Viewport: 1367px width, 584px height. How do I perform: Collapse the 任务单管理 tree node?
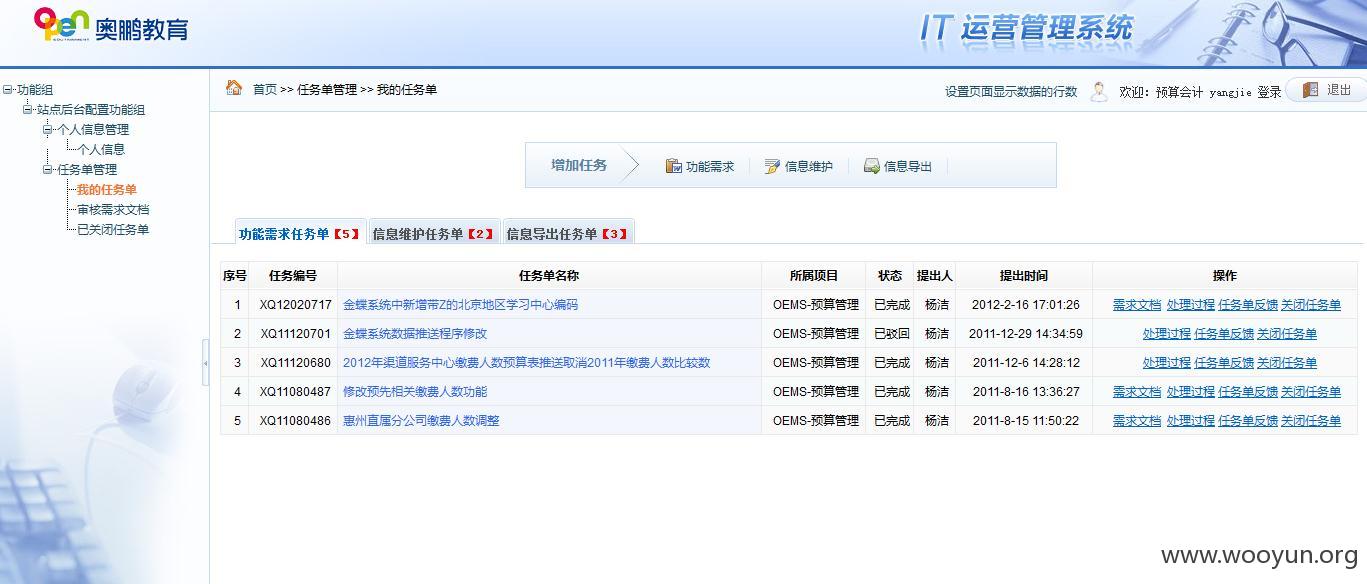47,169
